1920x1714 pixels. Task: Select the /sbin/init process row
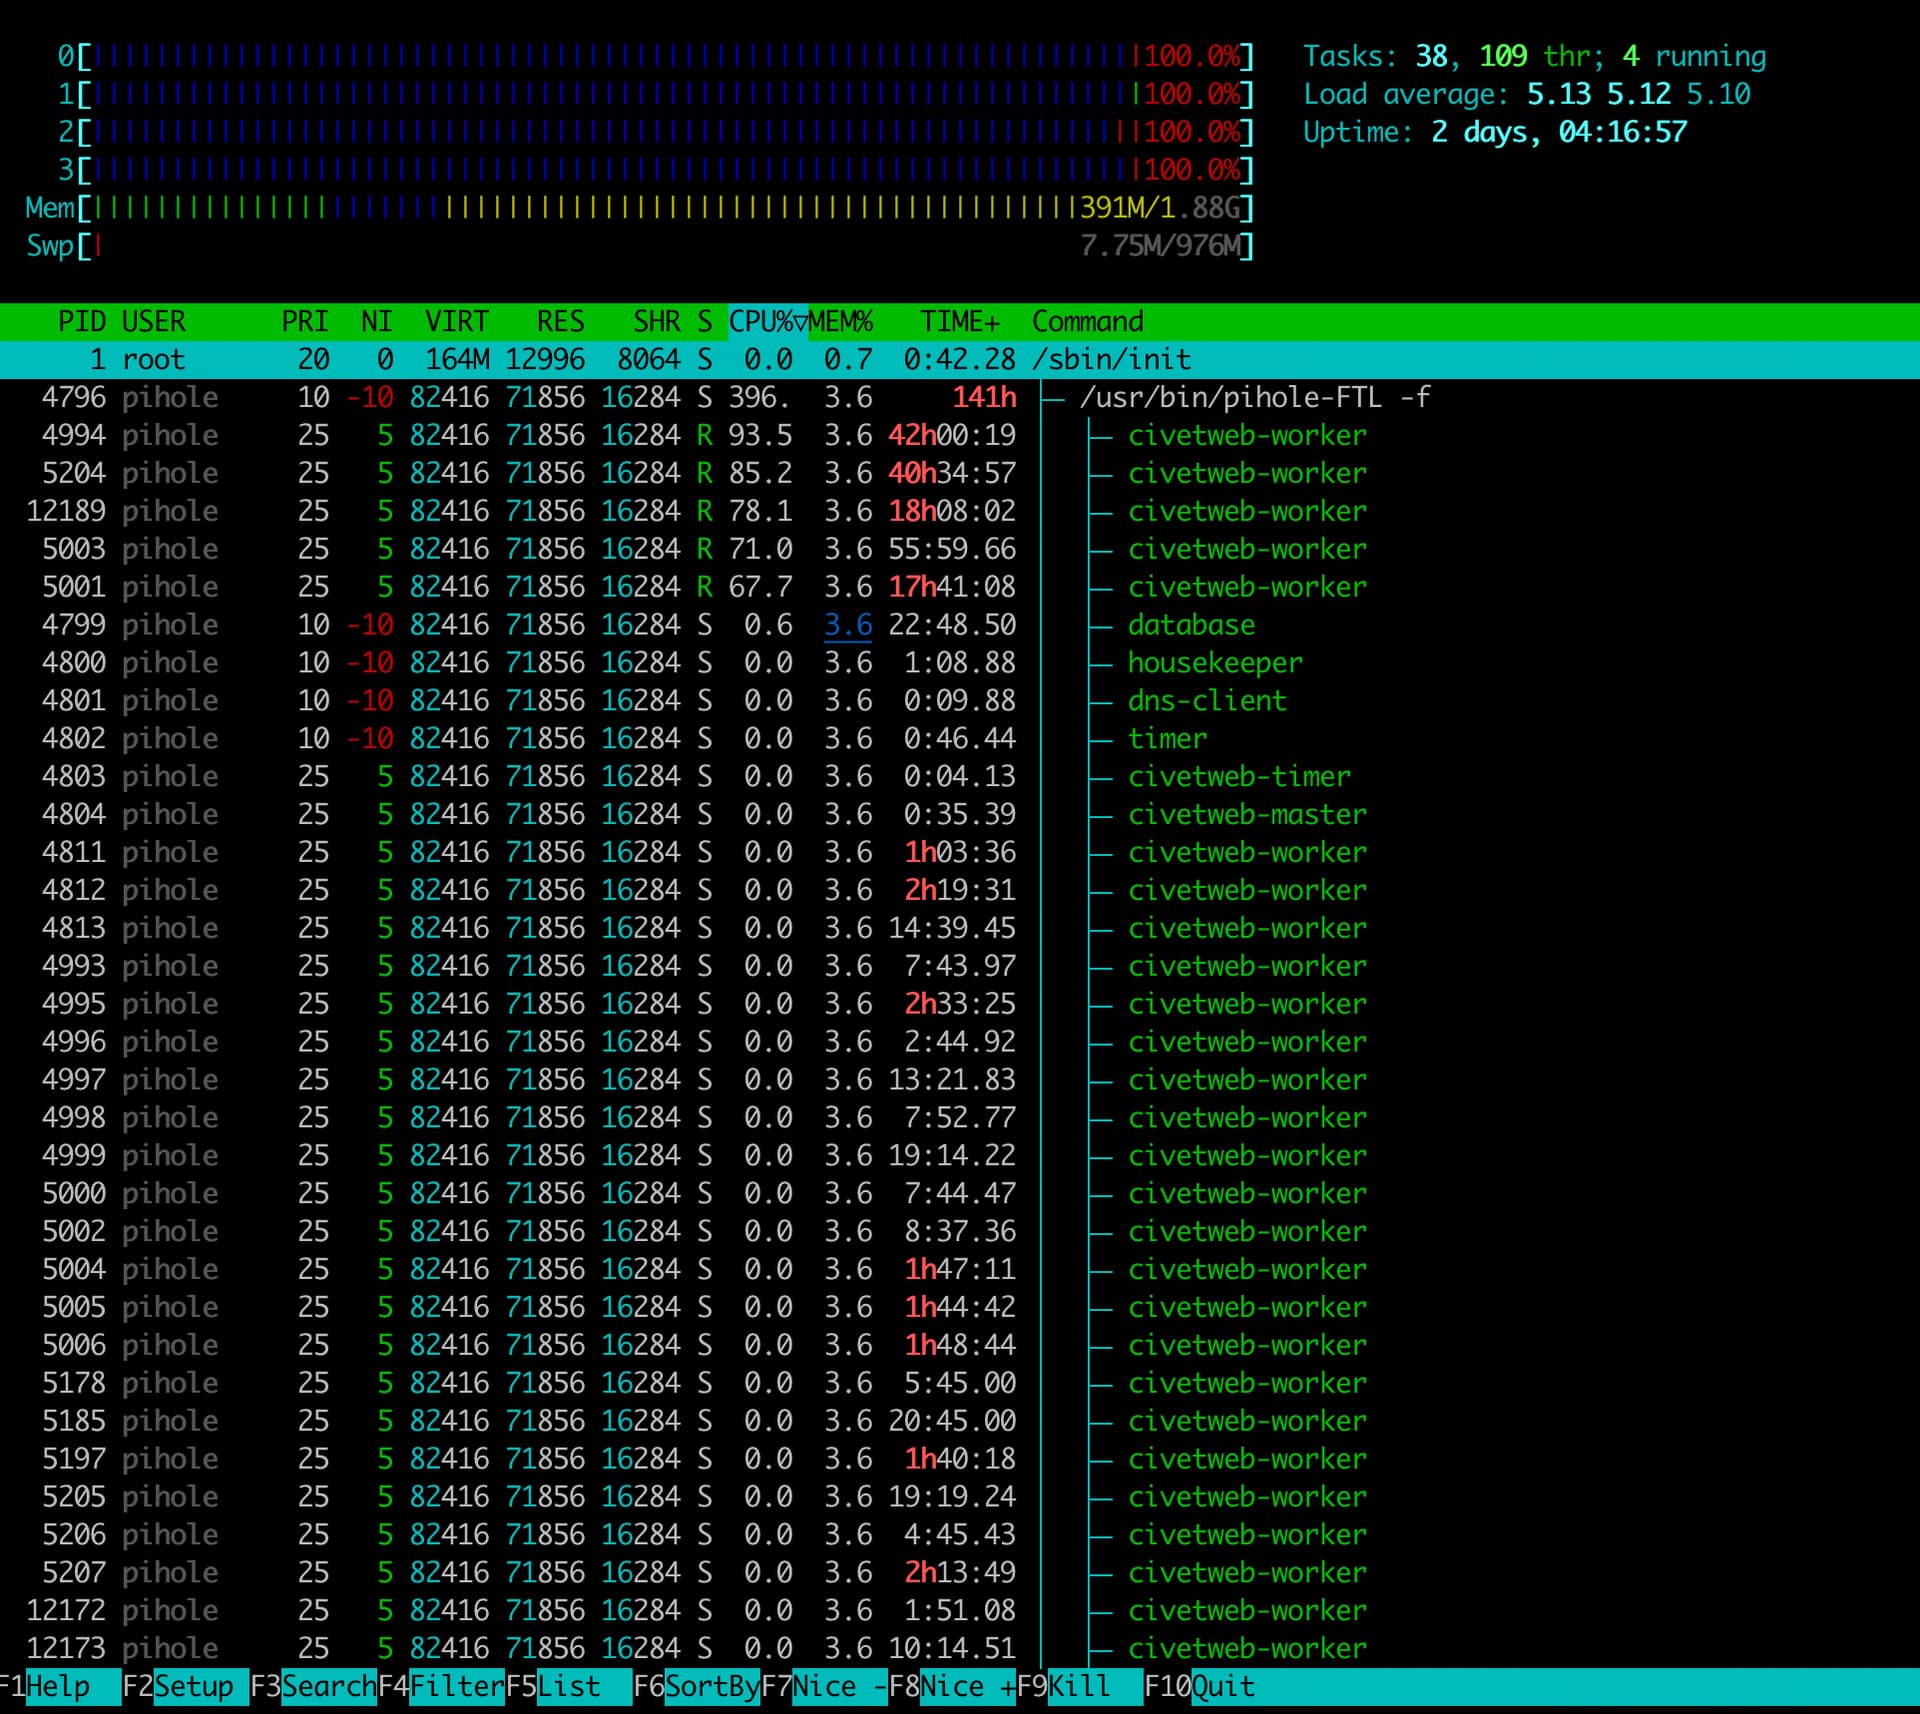click(x=1110, y=359)
